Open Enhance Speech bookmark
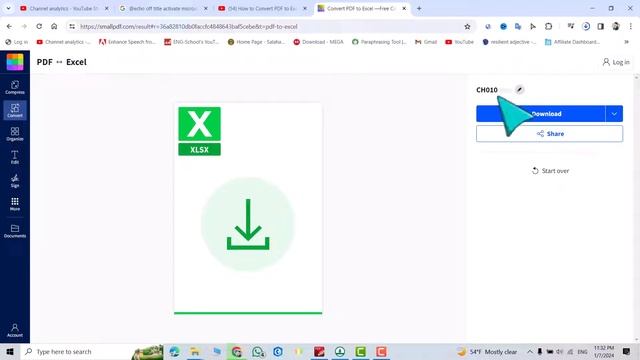640x360 pixels. (127, 42)
